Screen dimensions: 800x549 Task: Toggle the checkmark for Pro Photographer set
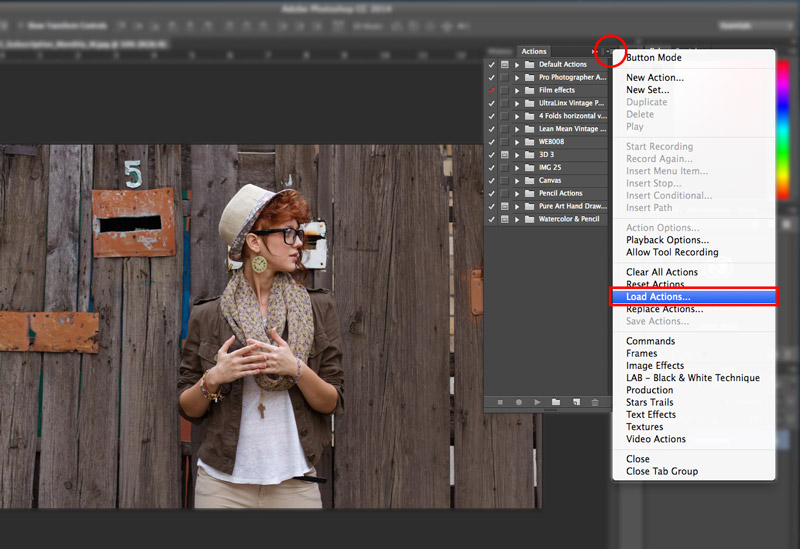[x=491, y=78]
